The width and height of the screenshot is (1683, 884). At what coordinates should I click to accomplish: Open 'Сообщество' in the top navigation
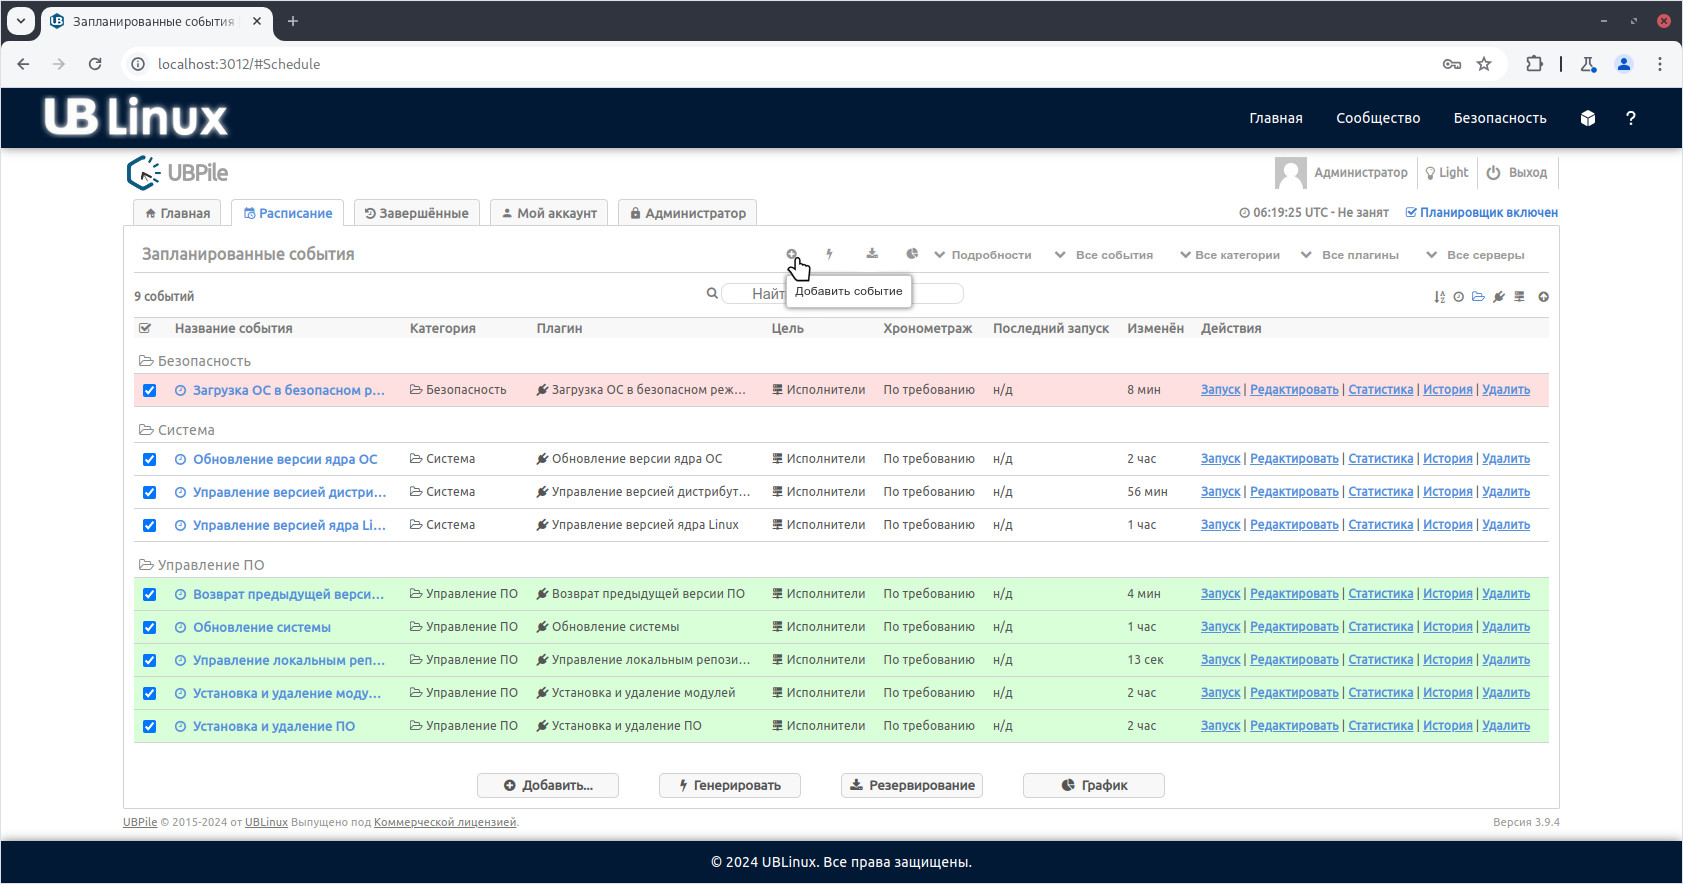click(x=1378, y=118)
